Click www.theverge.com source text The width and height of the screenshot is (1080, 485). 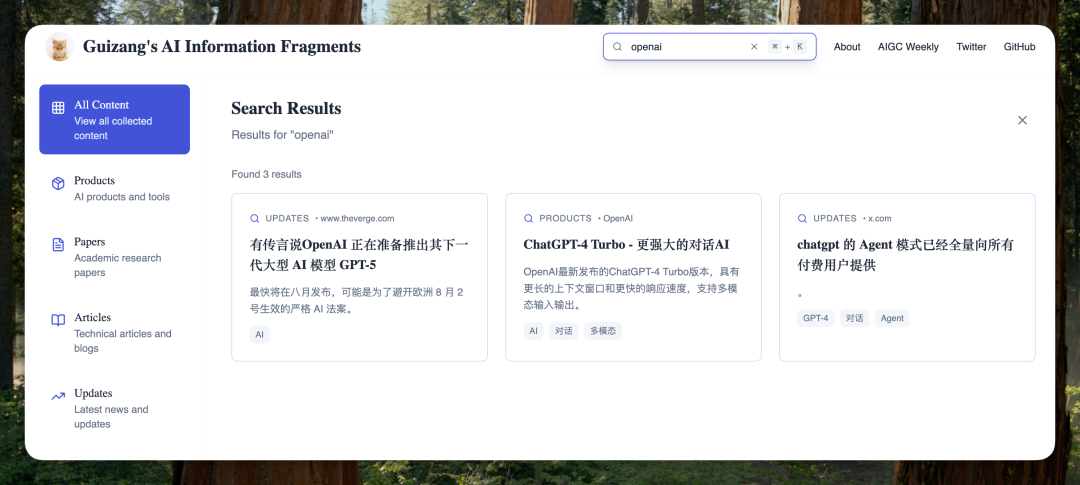coord(357,218)
